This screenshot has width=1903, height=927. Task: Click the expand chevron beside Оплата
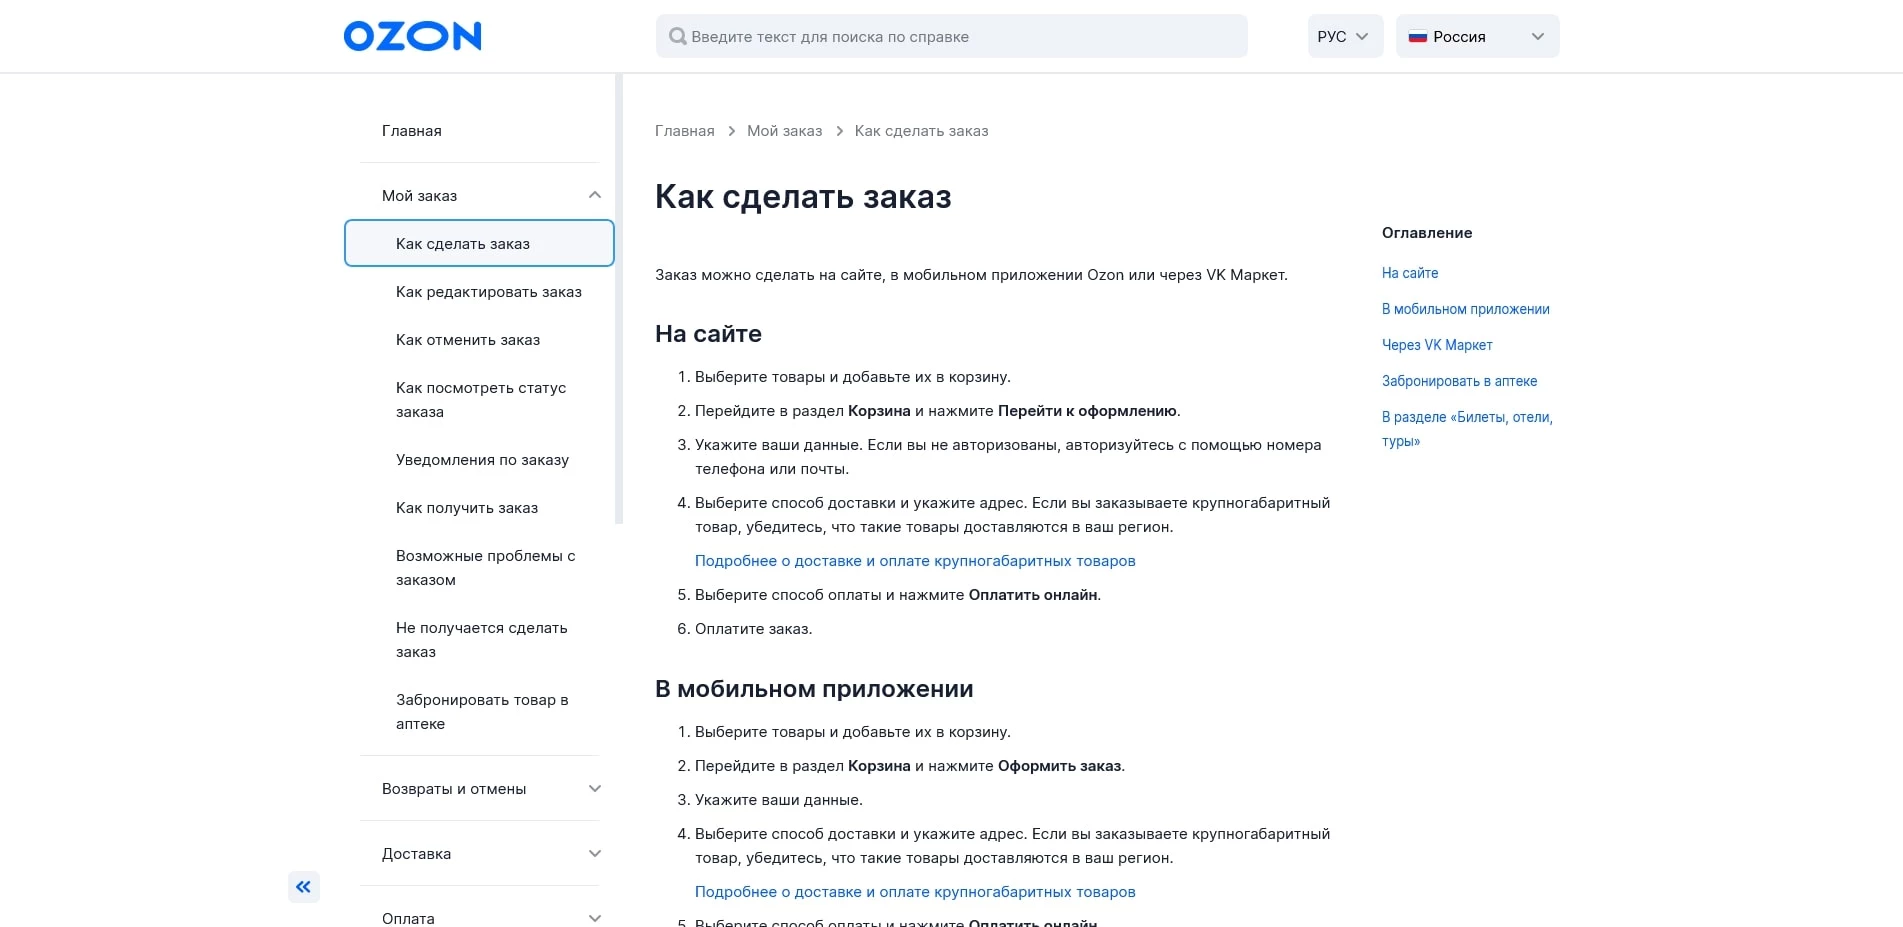[595, 917]
